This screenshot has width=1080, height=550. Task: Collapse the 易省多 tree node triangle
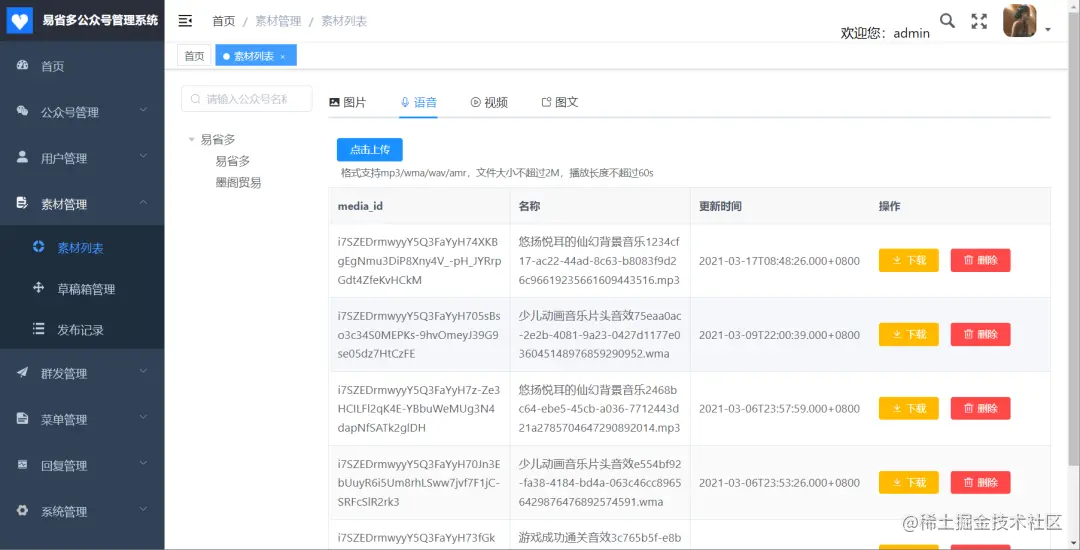coord(191,140)
